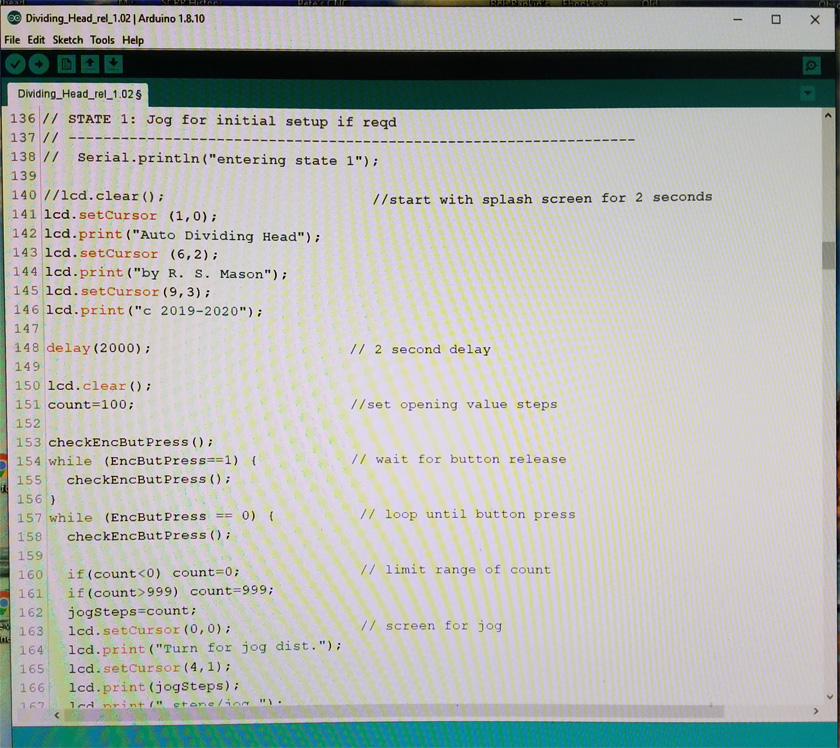Screen dimensions: 840x748
Task: Click the scroll-up arrow of the editor
Action: click(x=828, y=114)
